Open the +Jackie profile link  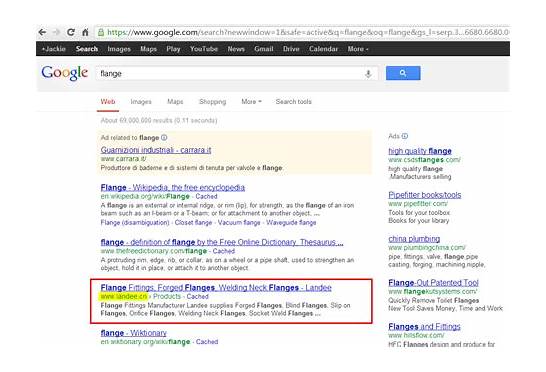[x=54, y=49]
